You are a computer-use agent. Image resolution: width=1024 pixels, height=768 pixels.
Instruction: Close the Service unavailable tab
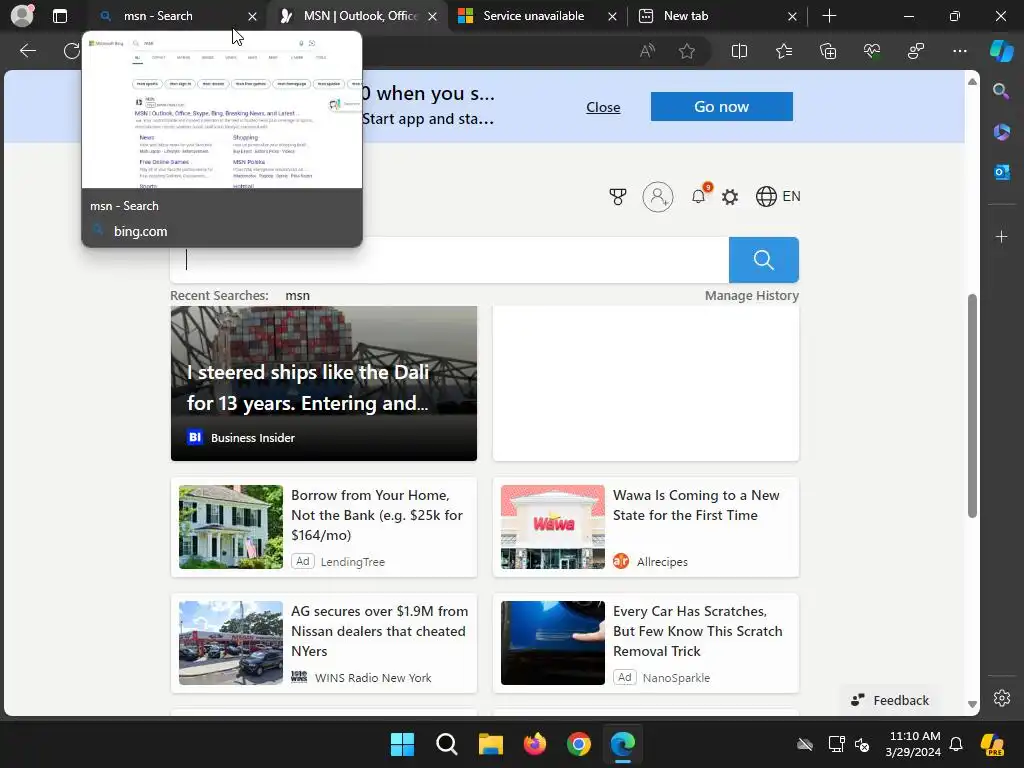pos(612,16)
